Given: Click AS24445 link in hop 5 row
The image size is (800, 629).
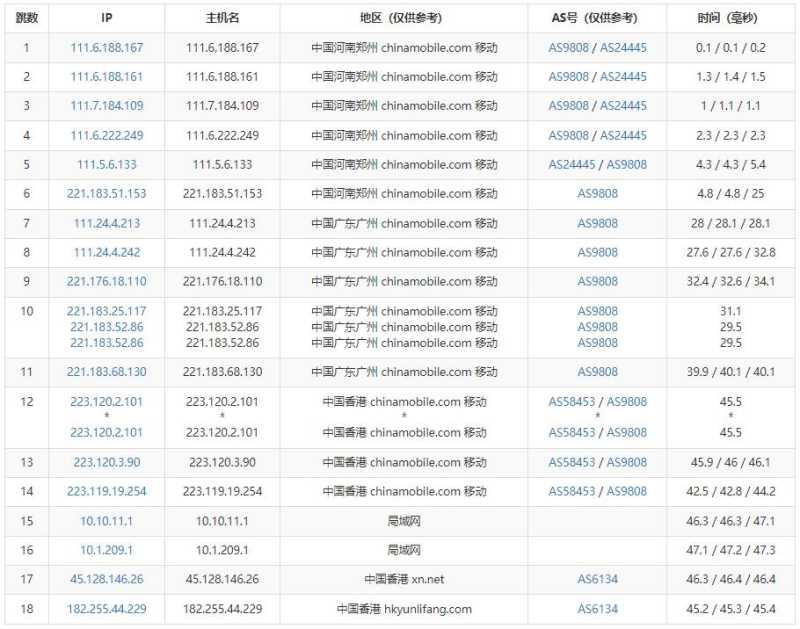Looking at the screenshot, I should (x=572, y=164).
